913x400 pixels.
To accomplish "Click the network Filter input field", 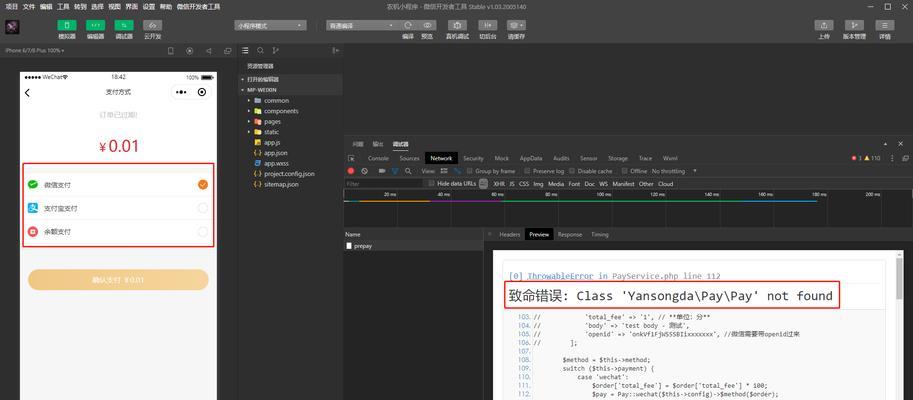I will pyautogui.click(x=383, y=183).
